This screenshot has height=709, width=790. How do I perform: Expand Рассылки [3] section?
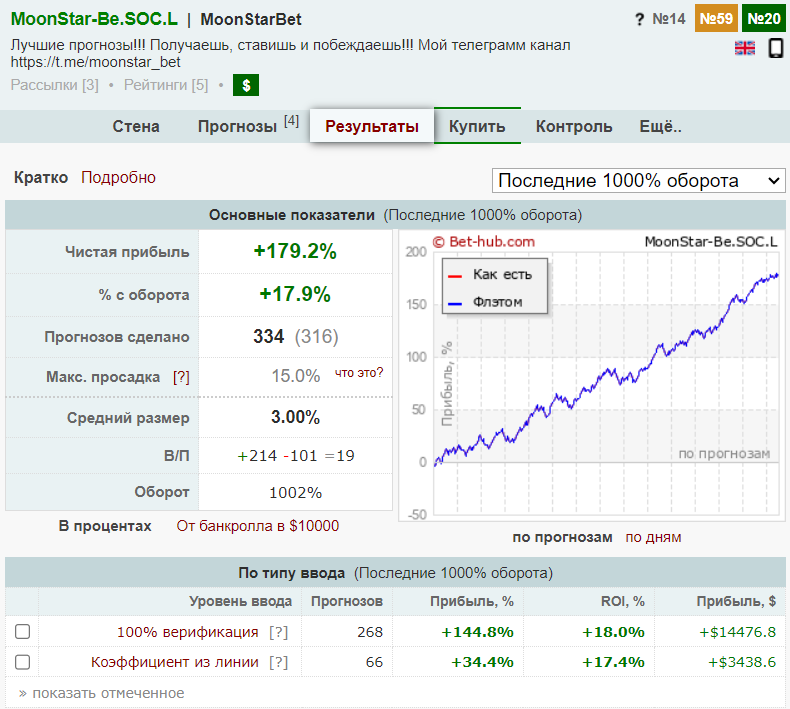(54, 85)
